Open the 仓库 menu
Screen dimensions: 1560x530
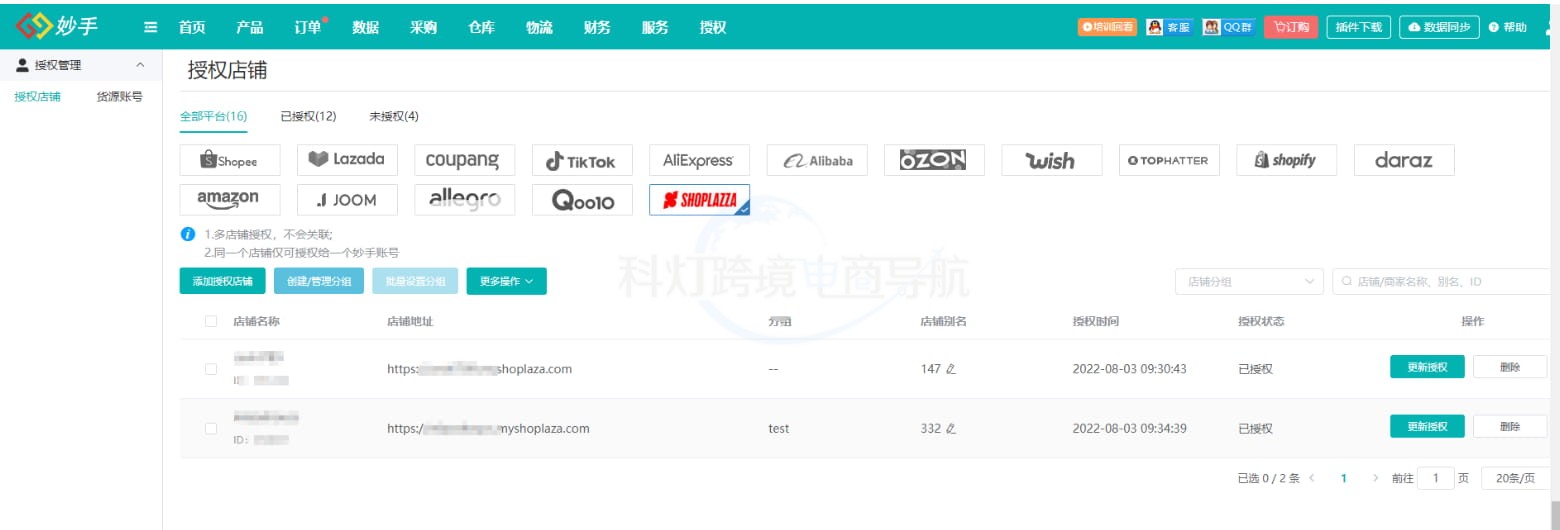482,28
